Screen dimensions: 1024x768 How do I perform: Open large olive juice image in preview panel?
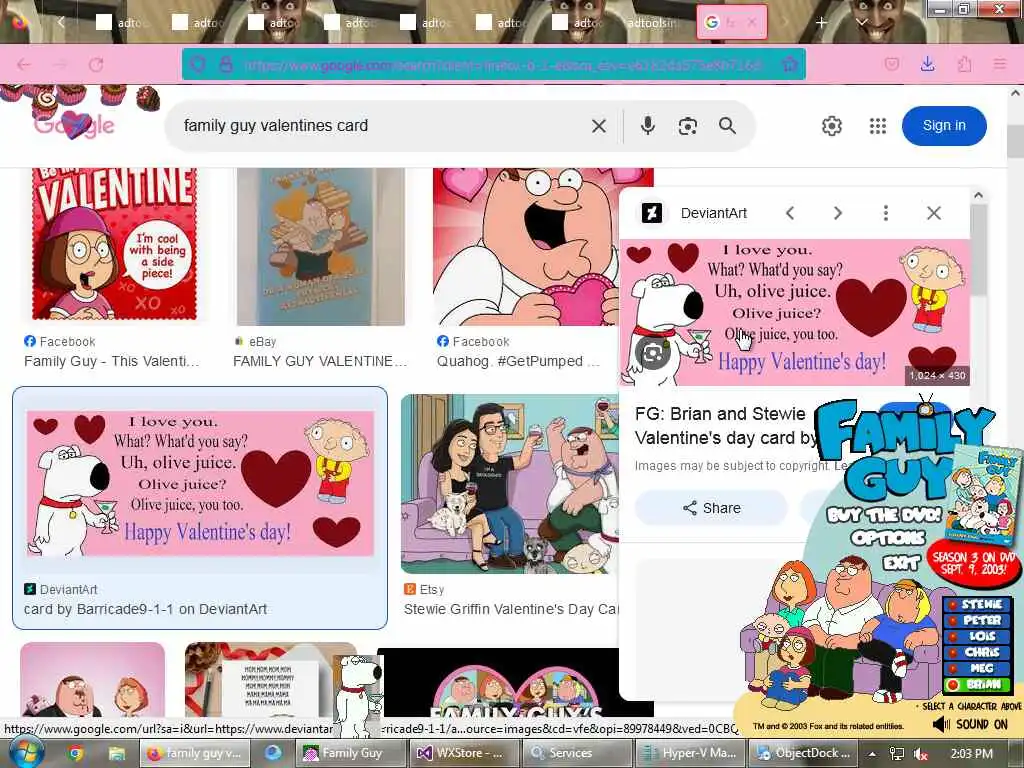(x=795, y=312)
